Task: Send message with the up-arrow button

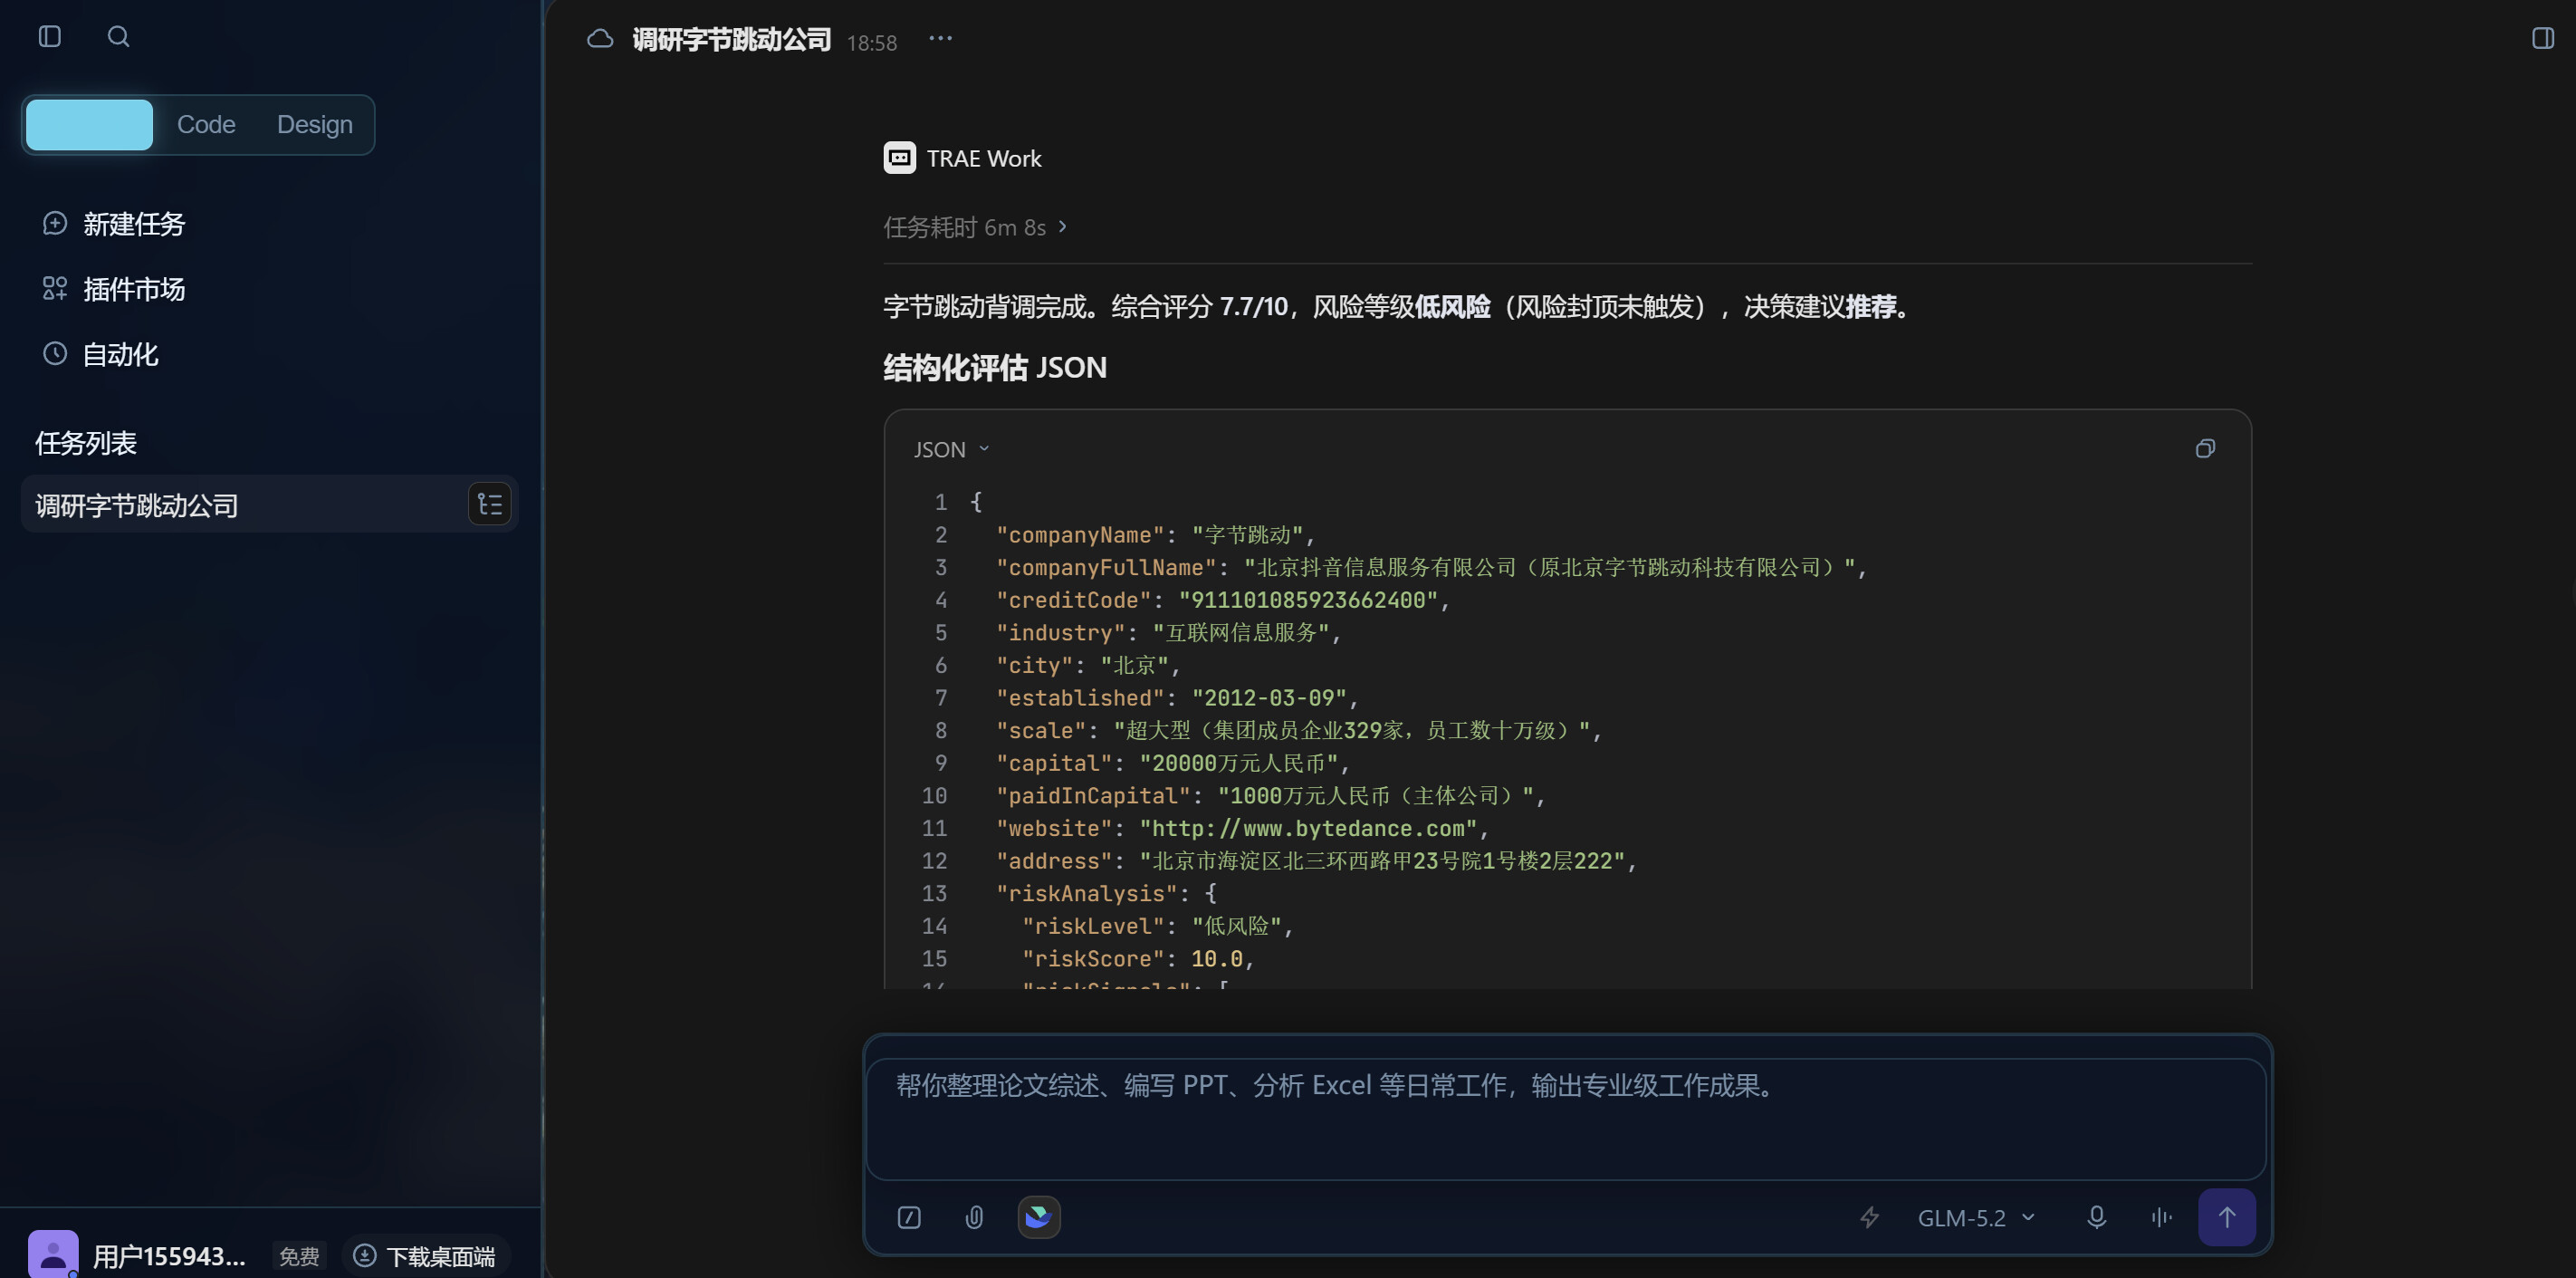Action: (2227, 1217)
